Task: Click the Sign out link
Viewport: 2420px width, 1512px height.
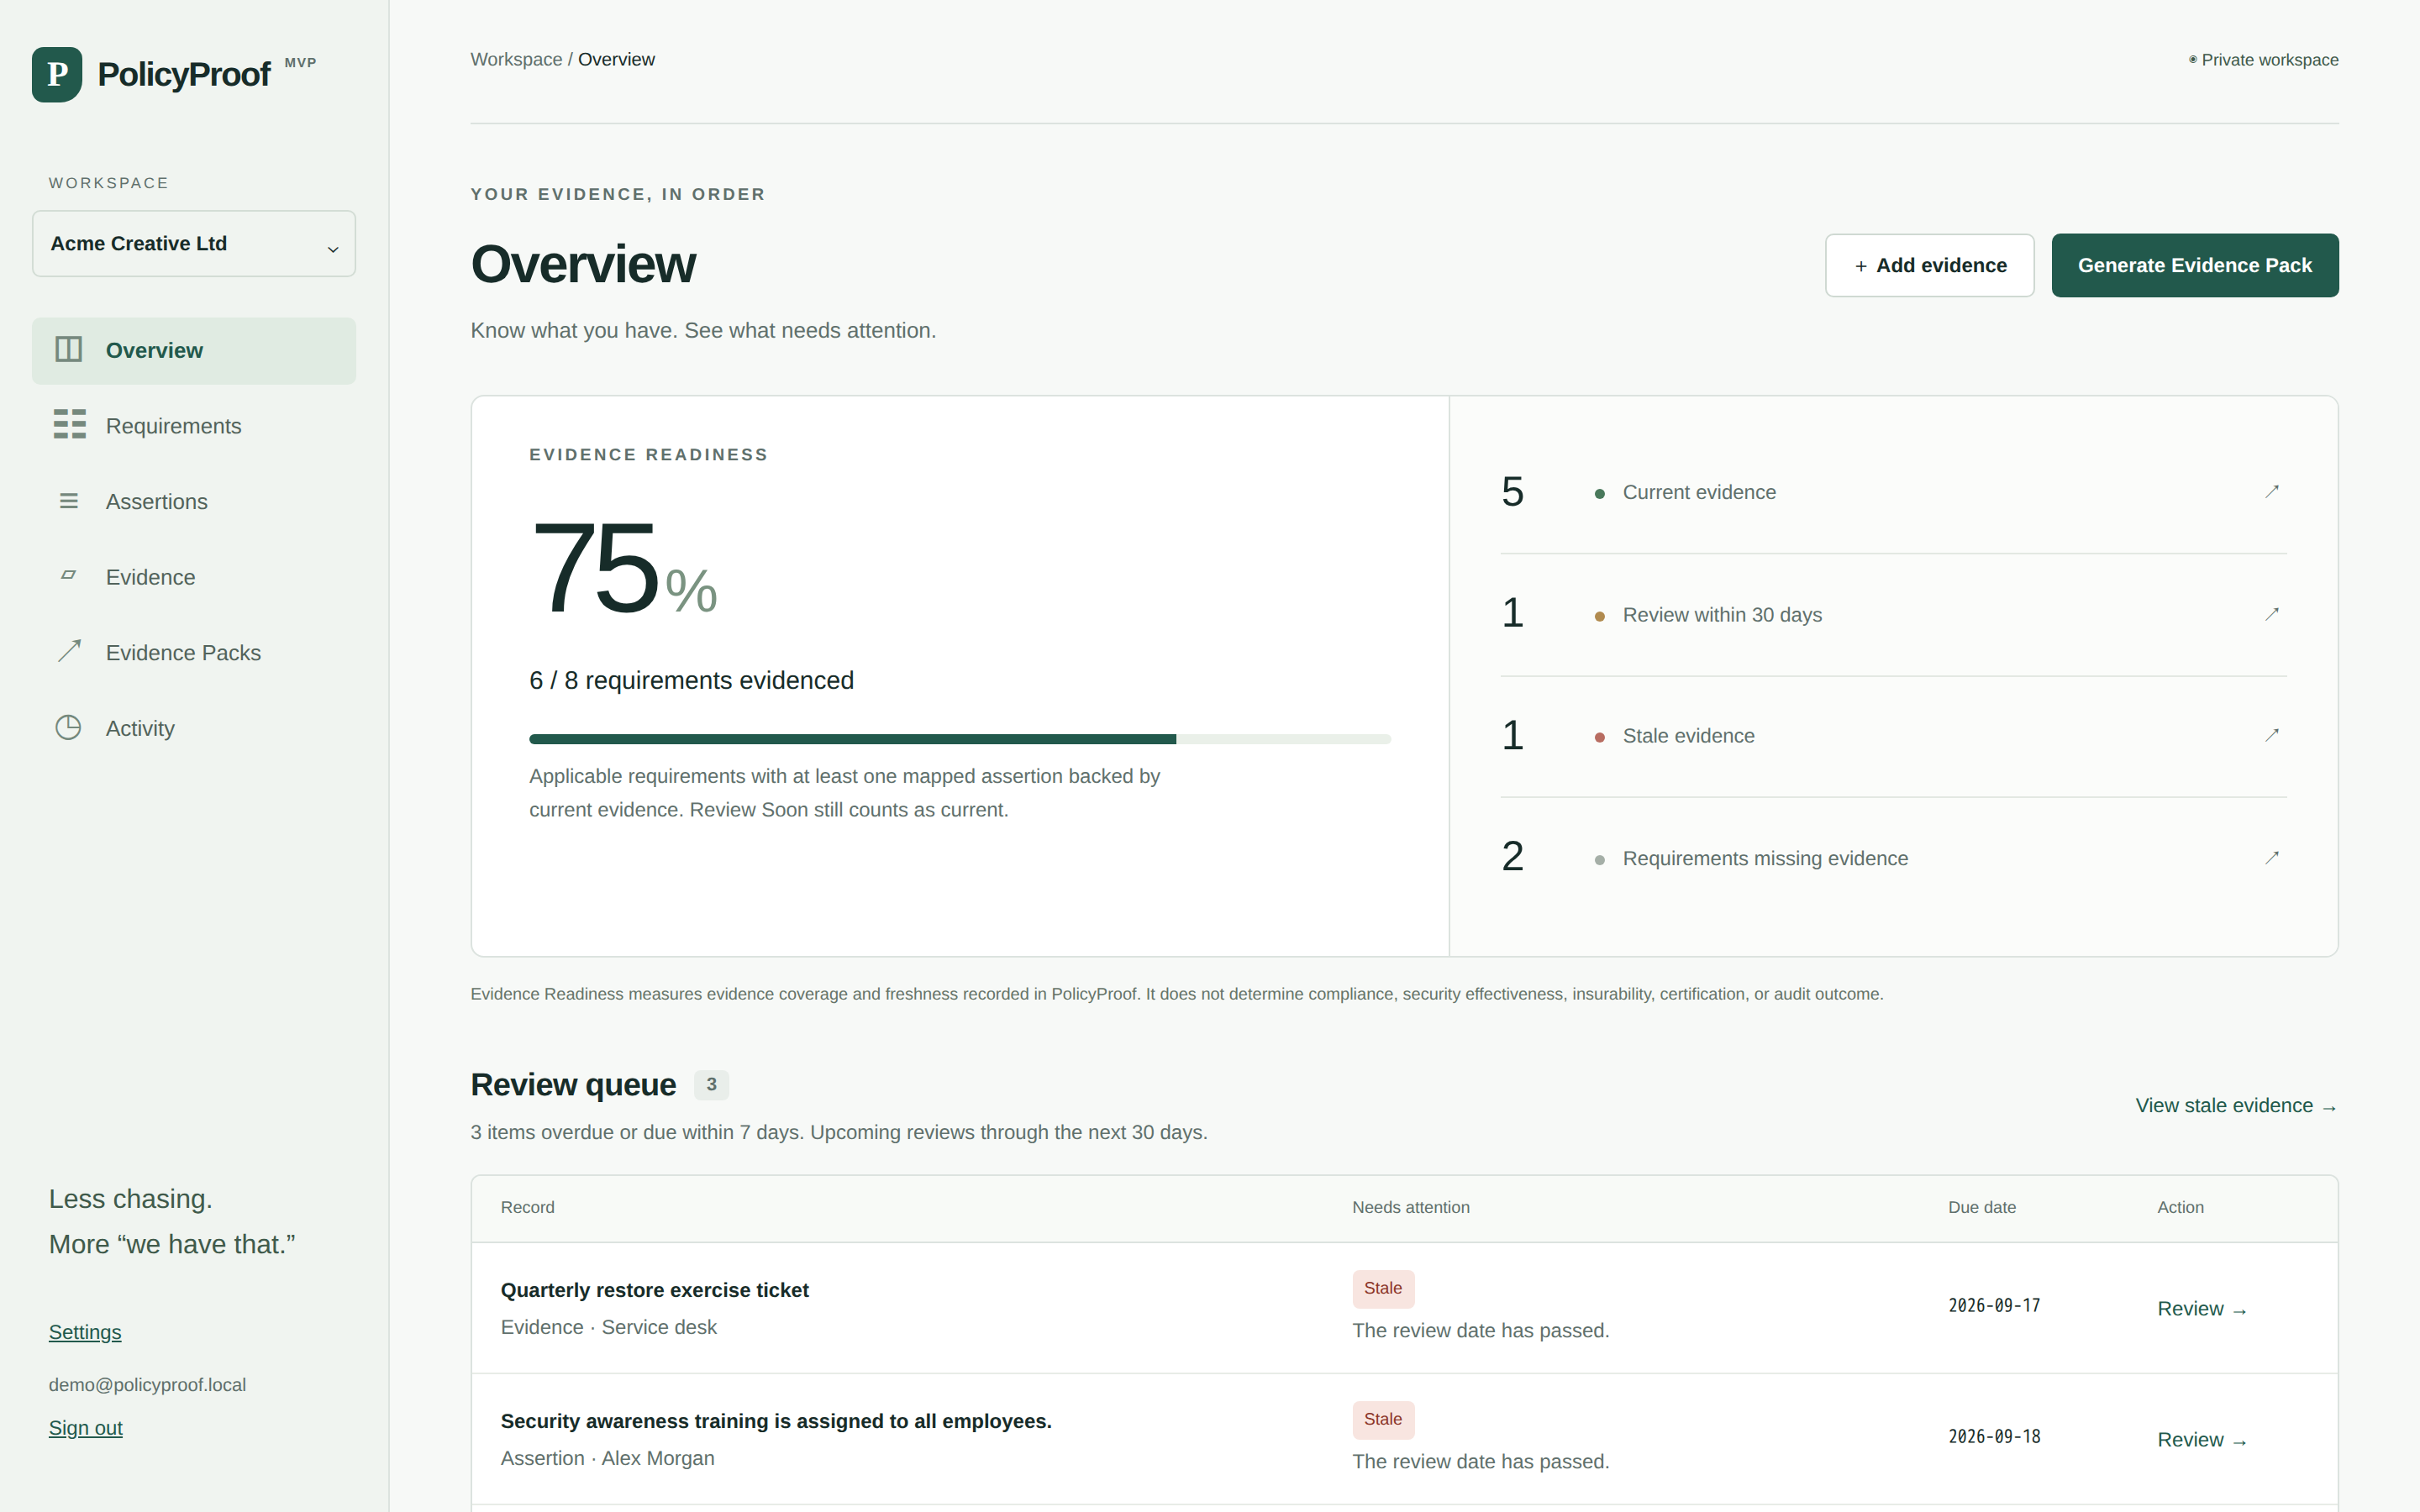Action: tap(86, 1428)
